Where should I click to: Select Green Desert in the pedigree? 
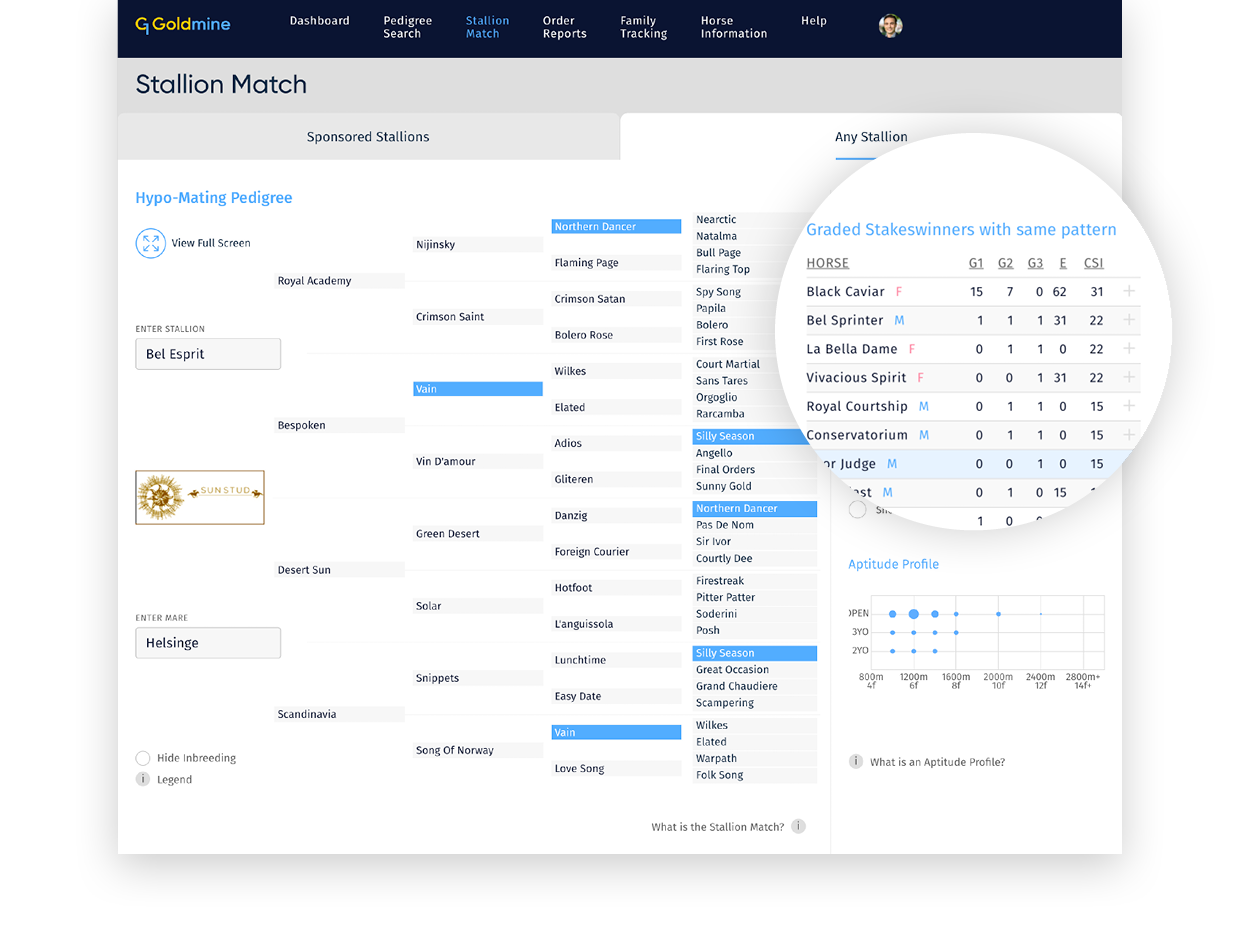tap(478, 534)
